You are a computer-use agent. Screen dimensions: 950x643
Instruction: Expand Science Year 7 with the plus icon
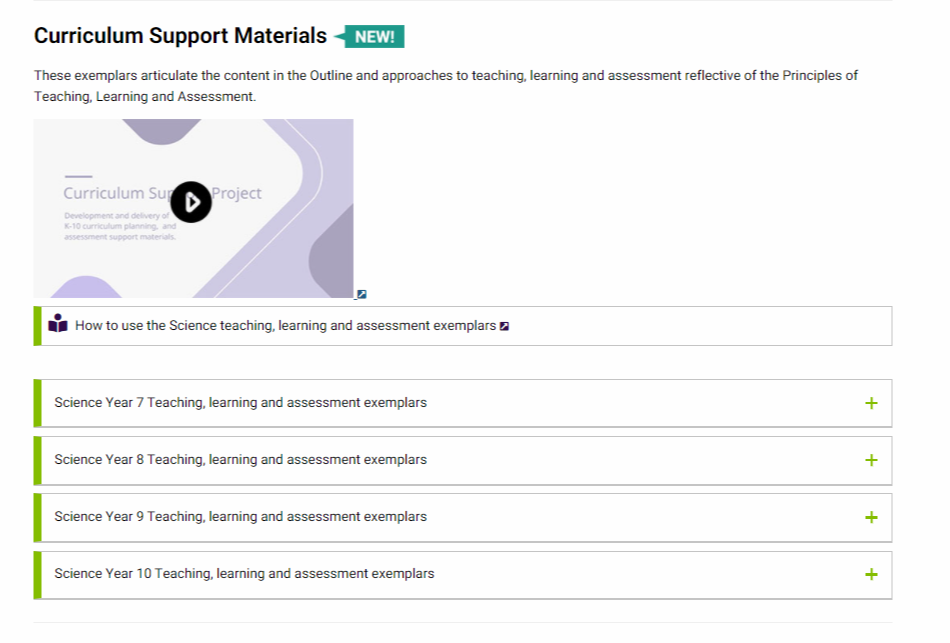[x=871, y=404]
